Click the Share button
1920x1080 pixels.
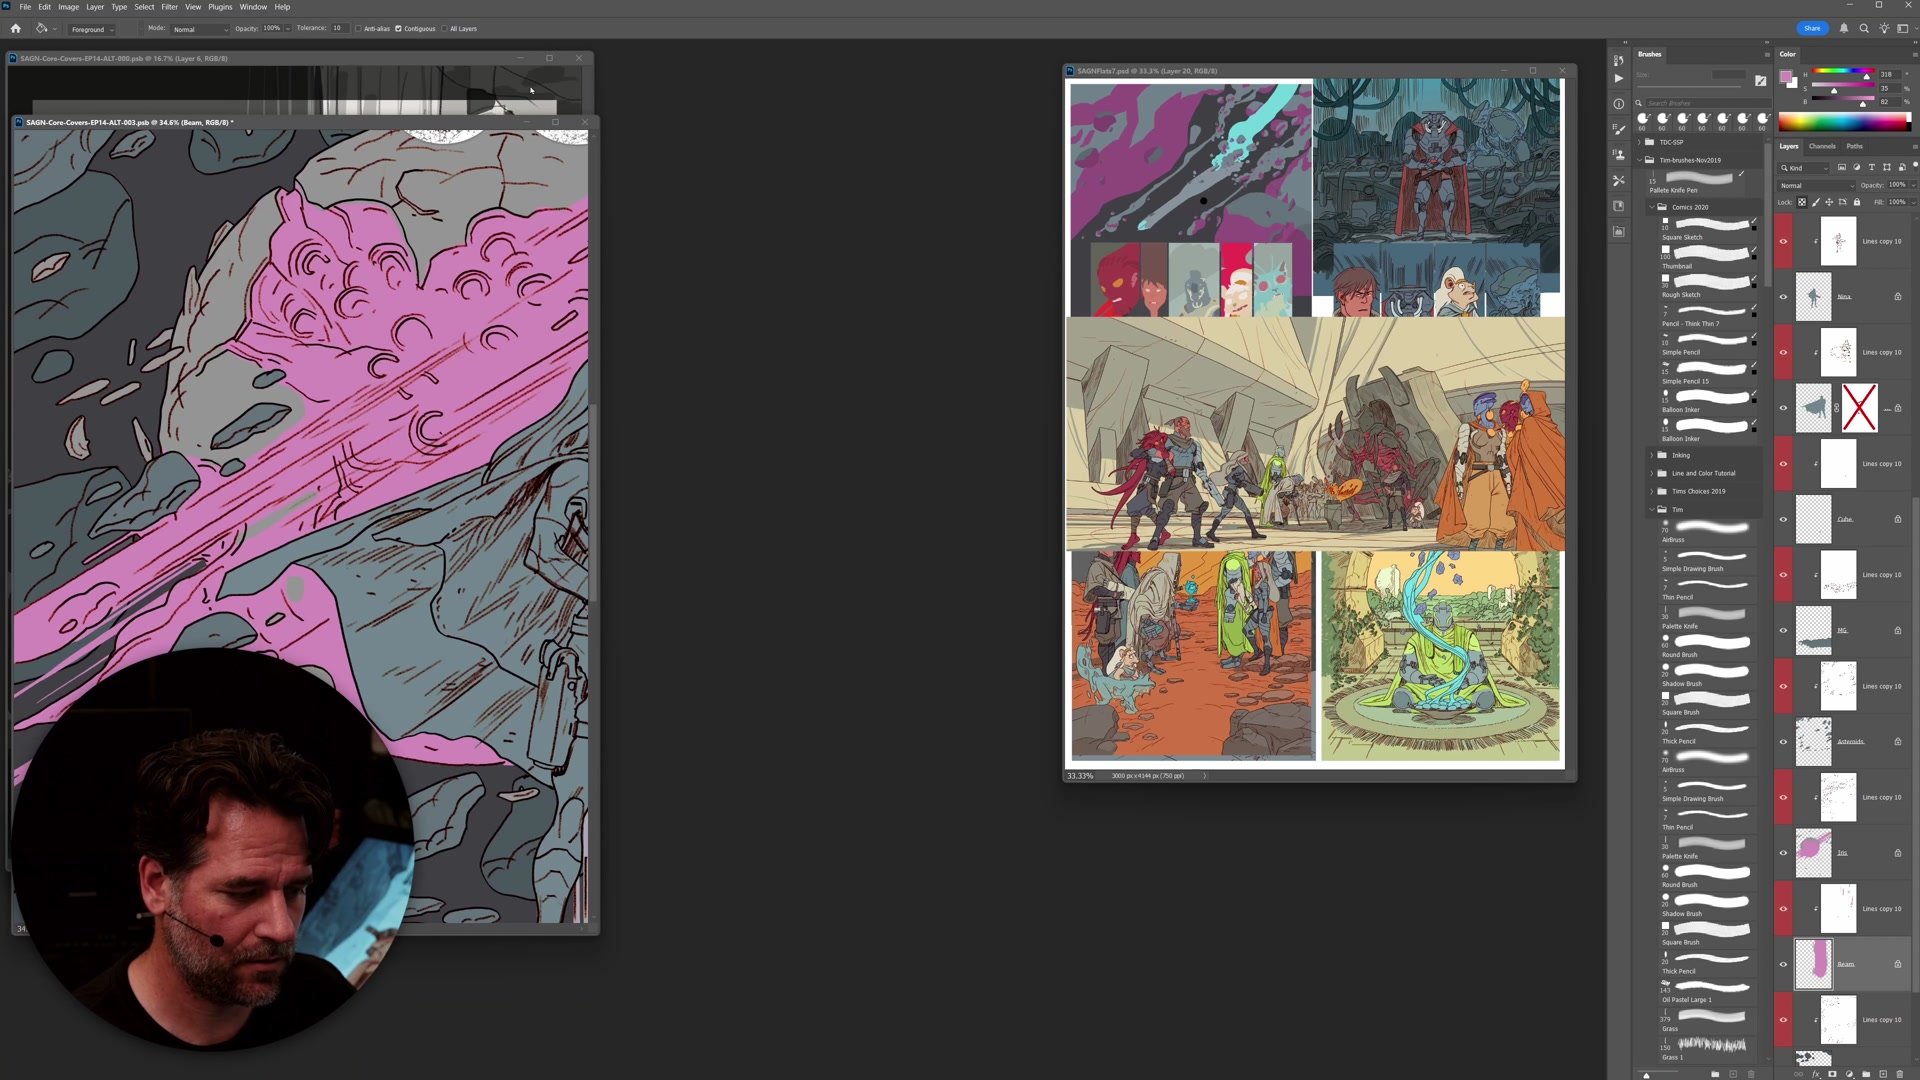click(x=1812, y=29)
